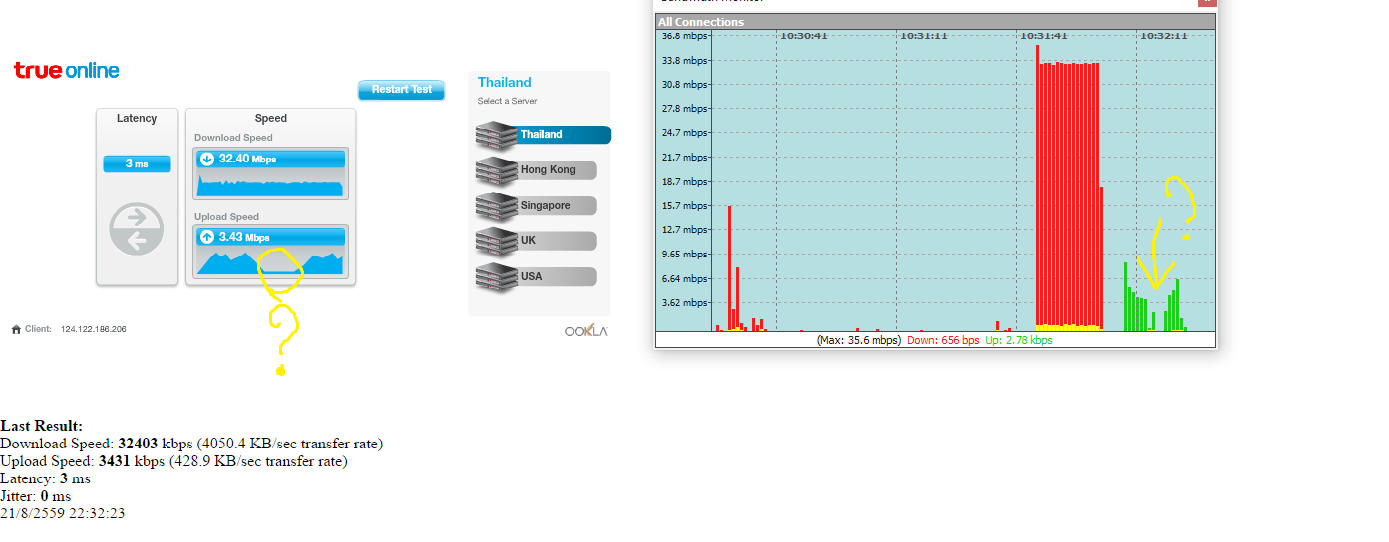This screenshot has height=542, width=1389.
Task: Click the 10:31:11 time marker
Action: [924, 36]
